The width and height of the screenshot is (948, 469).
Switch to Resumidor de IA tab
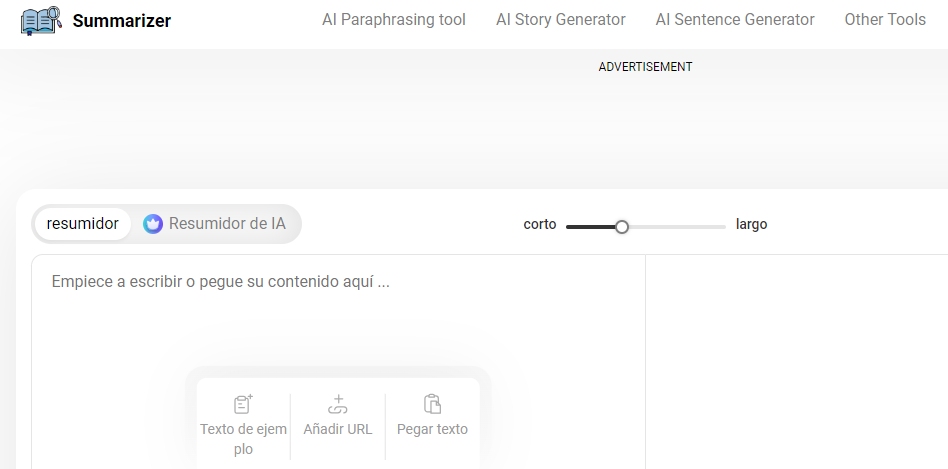215,224
